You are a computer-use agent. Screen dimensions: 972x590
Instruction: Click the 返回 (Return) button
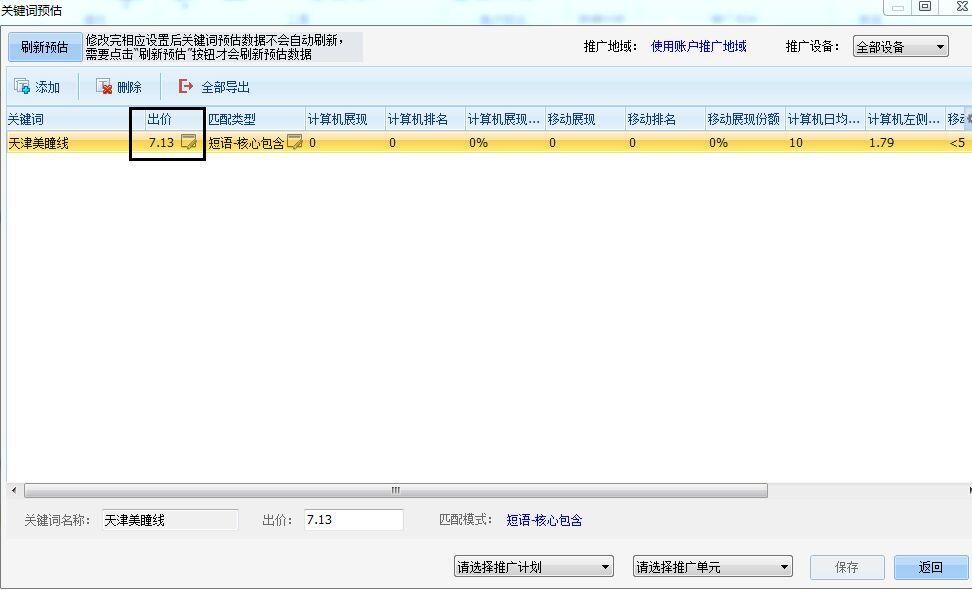tap(931, 566)
